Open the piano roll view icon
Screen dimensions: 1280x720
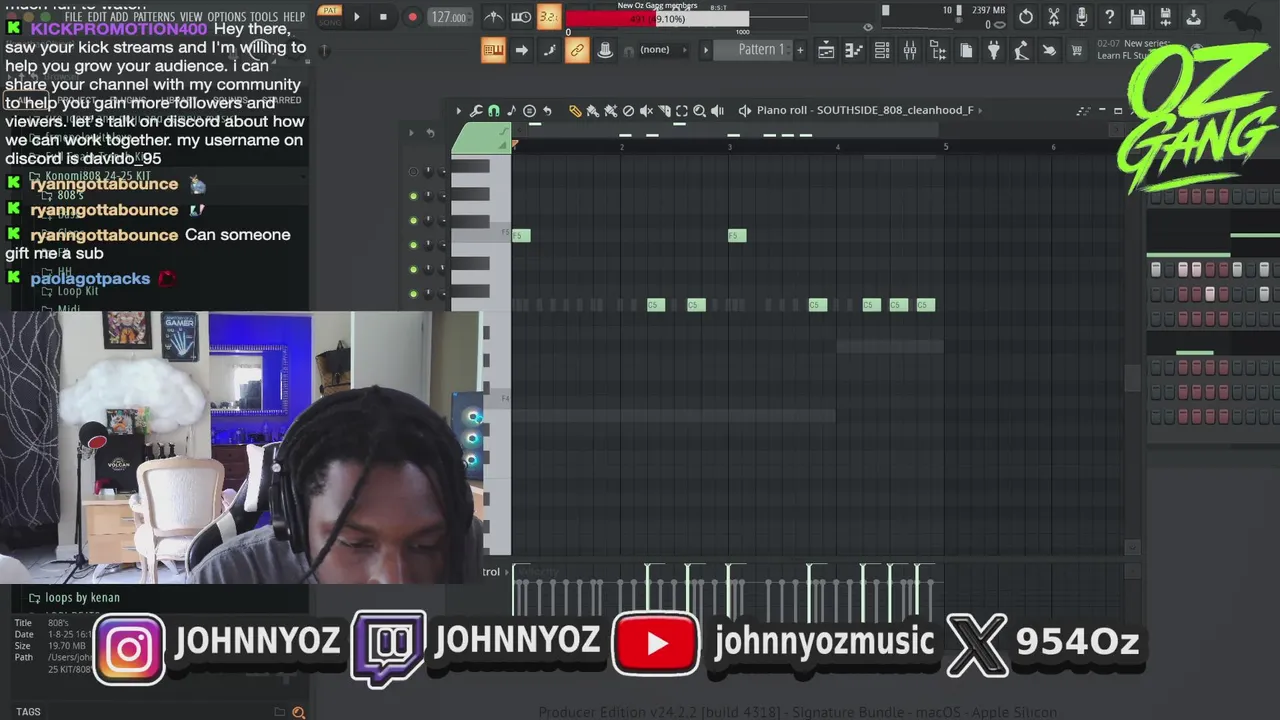pyautogui.click(x=854, y=51)
